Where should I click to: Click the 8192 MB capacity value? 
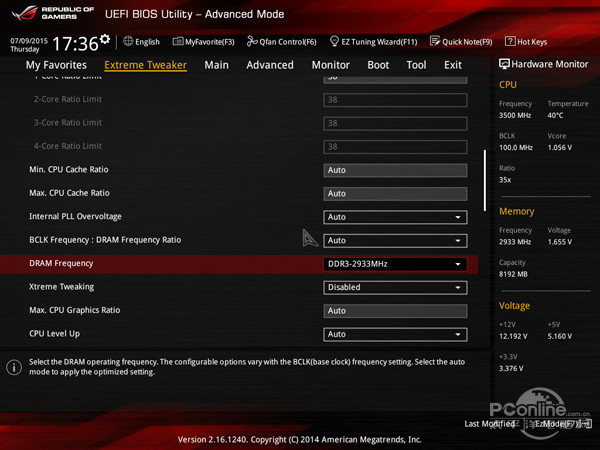pos(513,274)
